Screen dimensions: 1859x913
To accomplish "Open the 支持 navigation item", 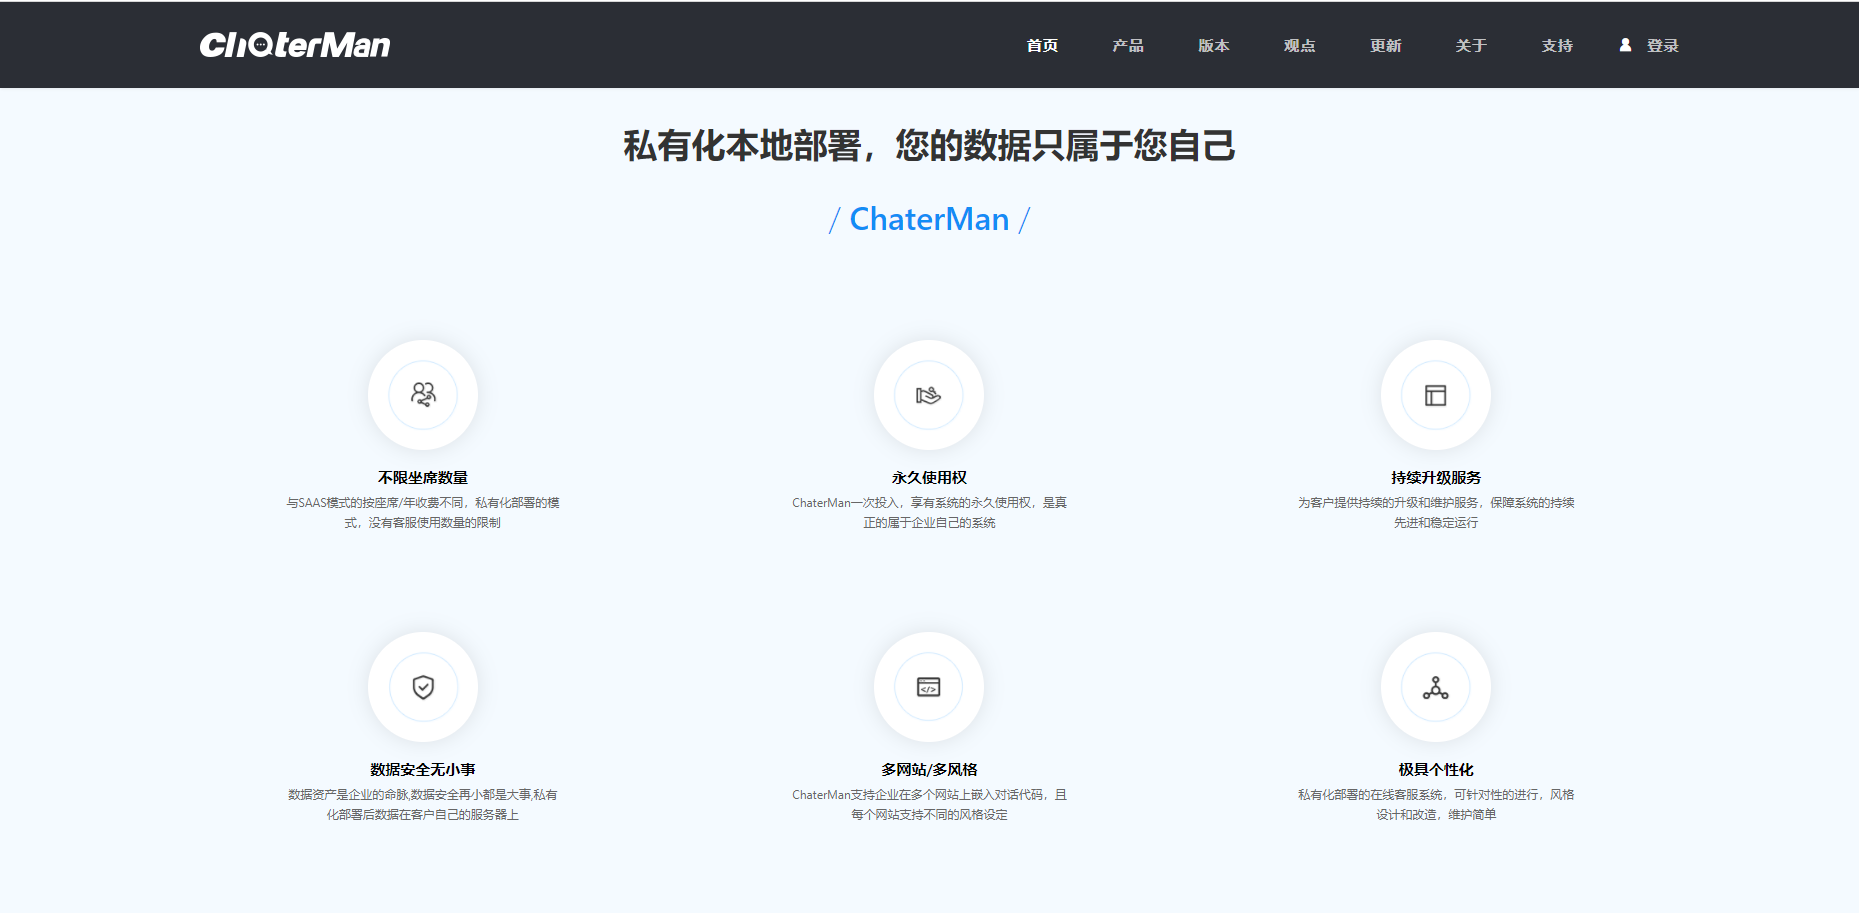I will pyautogui.click(x=1557, y=45).
